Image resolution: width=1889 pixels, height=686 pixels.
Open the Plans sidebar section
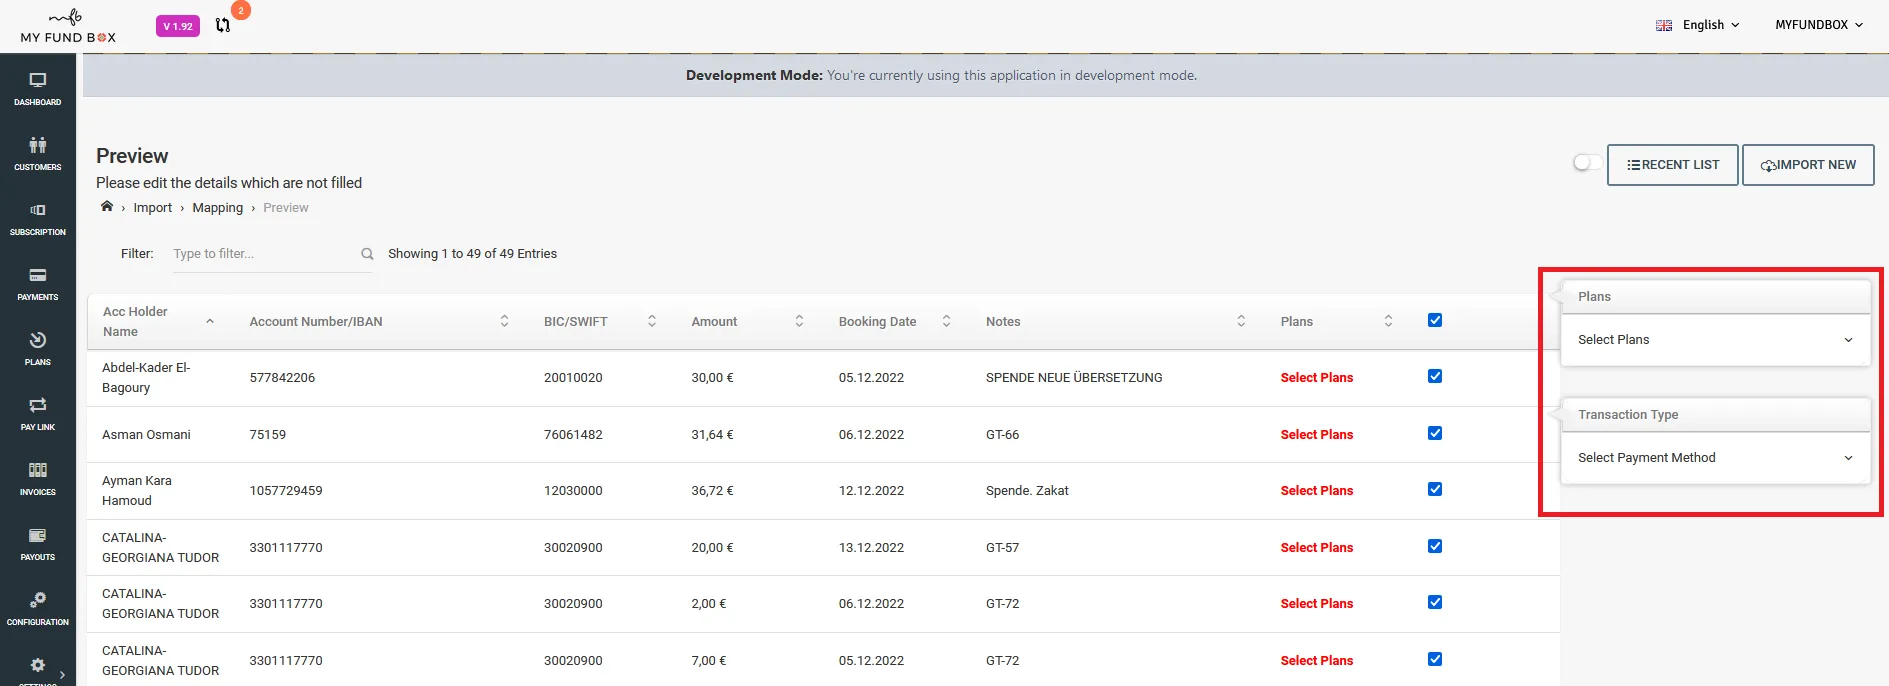[38, 349]
